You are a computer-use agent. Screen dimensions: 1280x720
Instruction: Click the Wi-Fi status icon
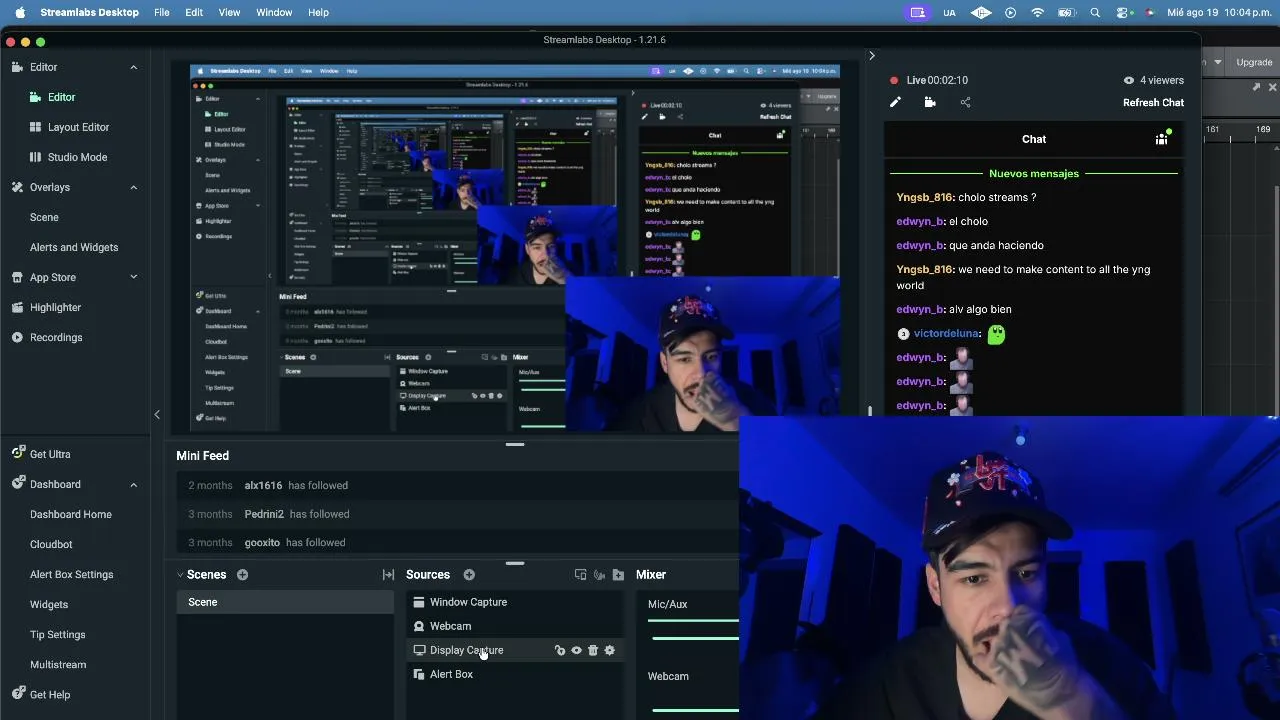pyautogui.click(x=1038, y=12)
